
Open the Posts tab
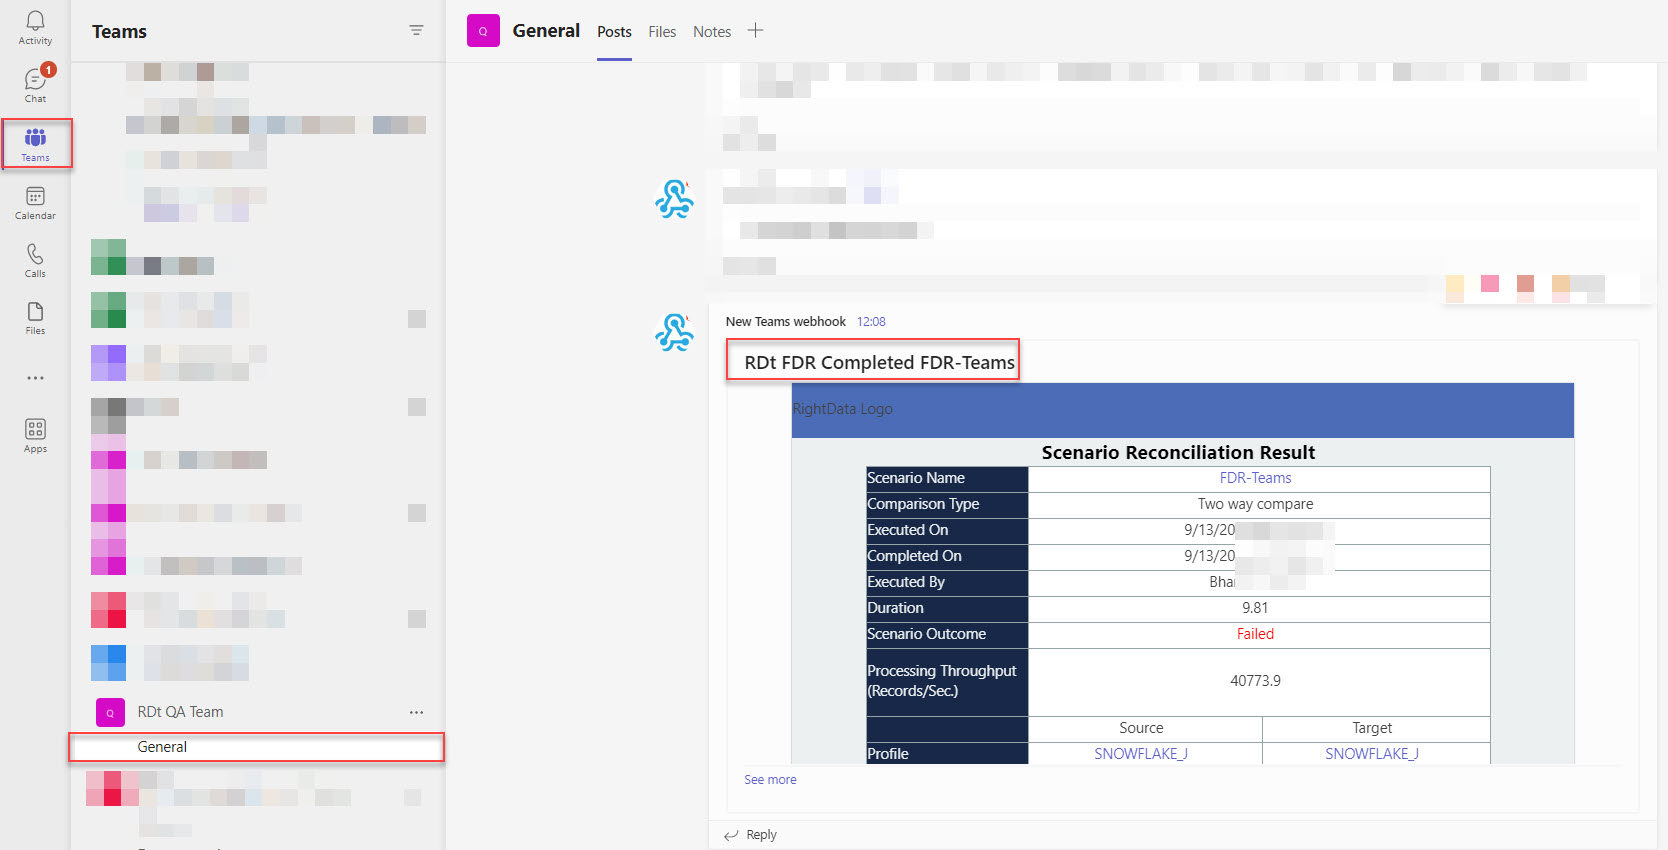(614, 32)
